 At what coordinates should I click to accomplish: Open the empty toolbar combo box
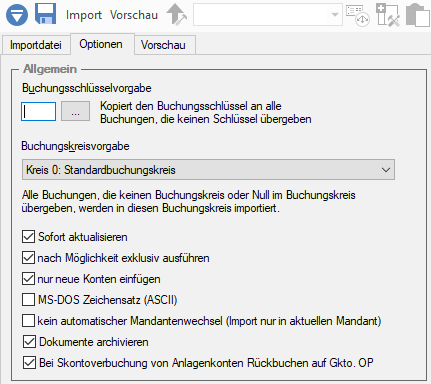coord(268,15)
